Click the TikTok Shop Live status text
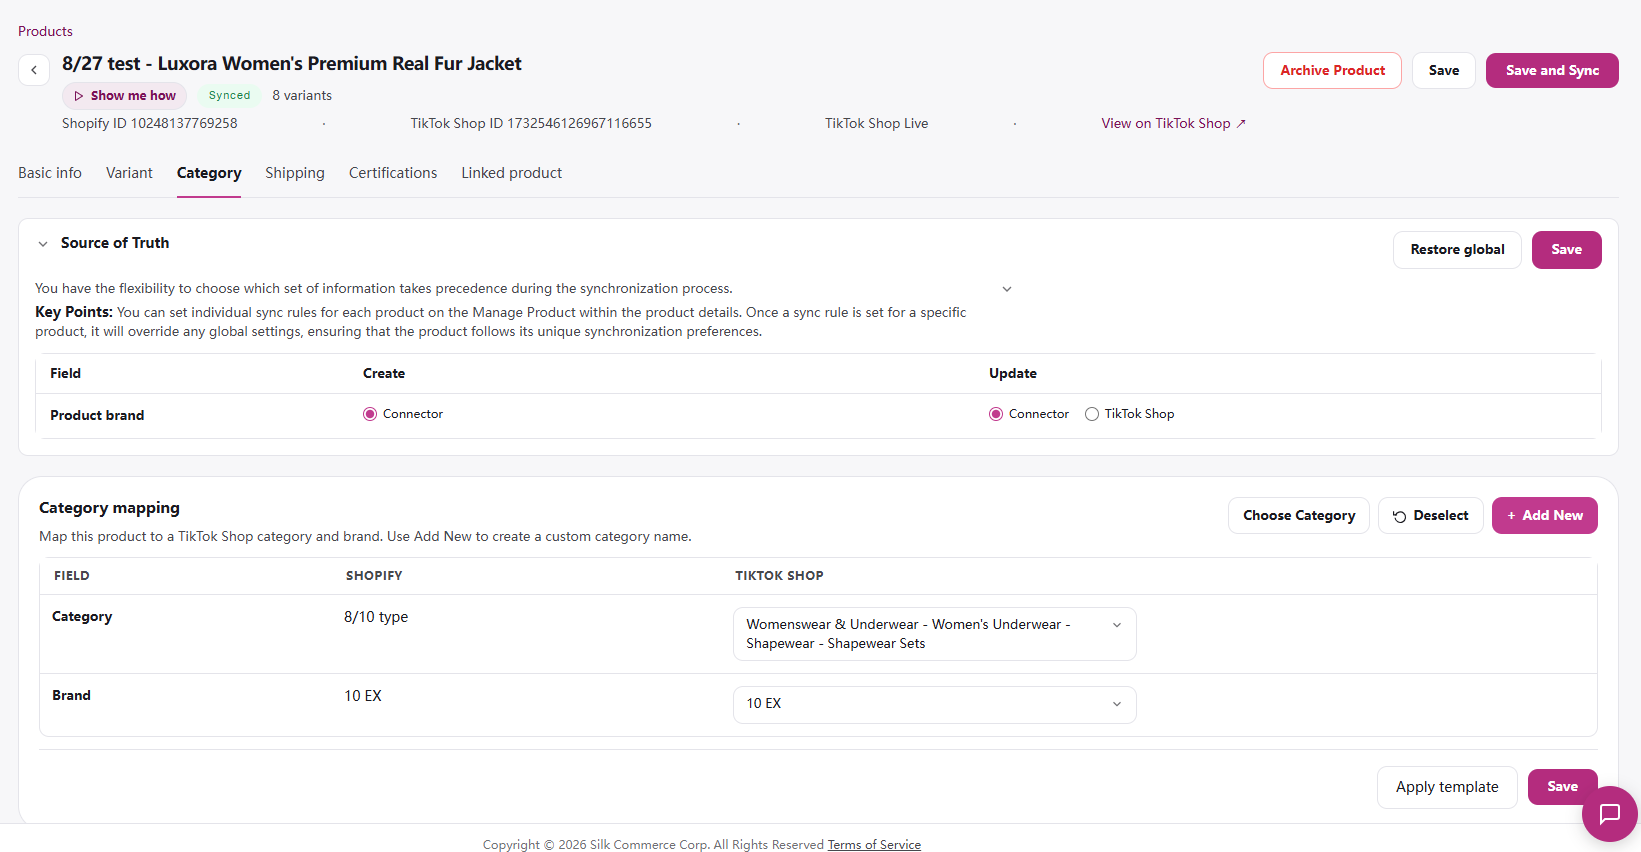This screenshot has width=1641, height=852. click(877, 124)
